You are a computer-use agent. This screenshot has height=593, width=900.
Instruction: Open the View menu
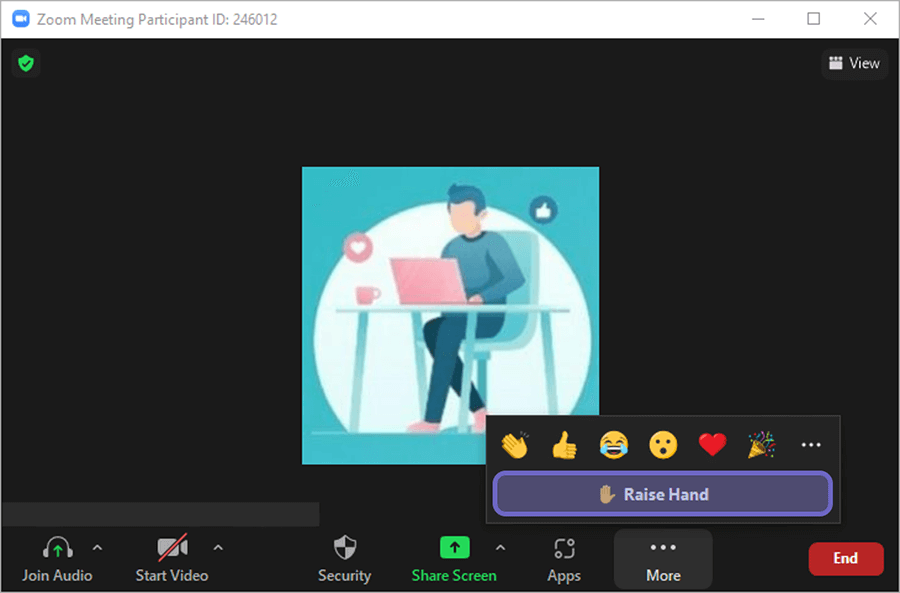[854, 63]
